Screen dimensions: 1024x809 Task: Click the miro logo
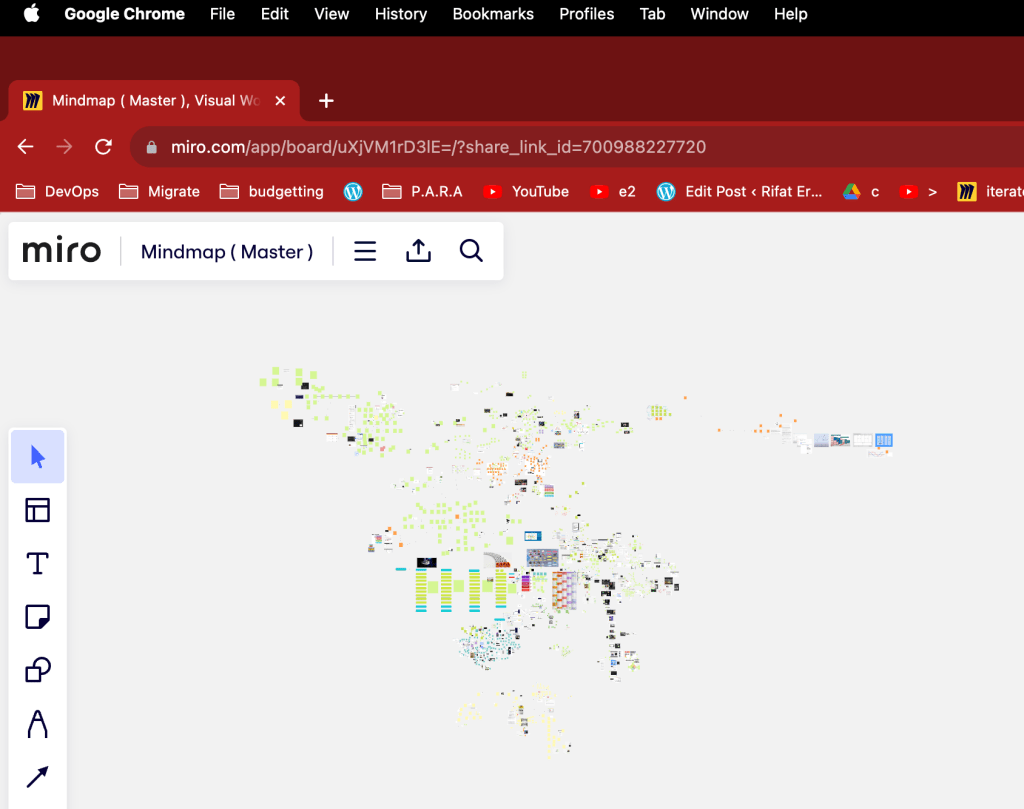62,250
